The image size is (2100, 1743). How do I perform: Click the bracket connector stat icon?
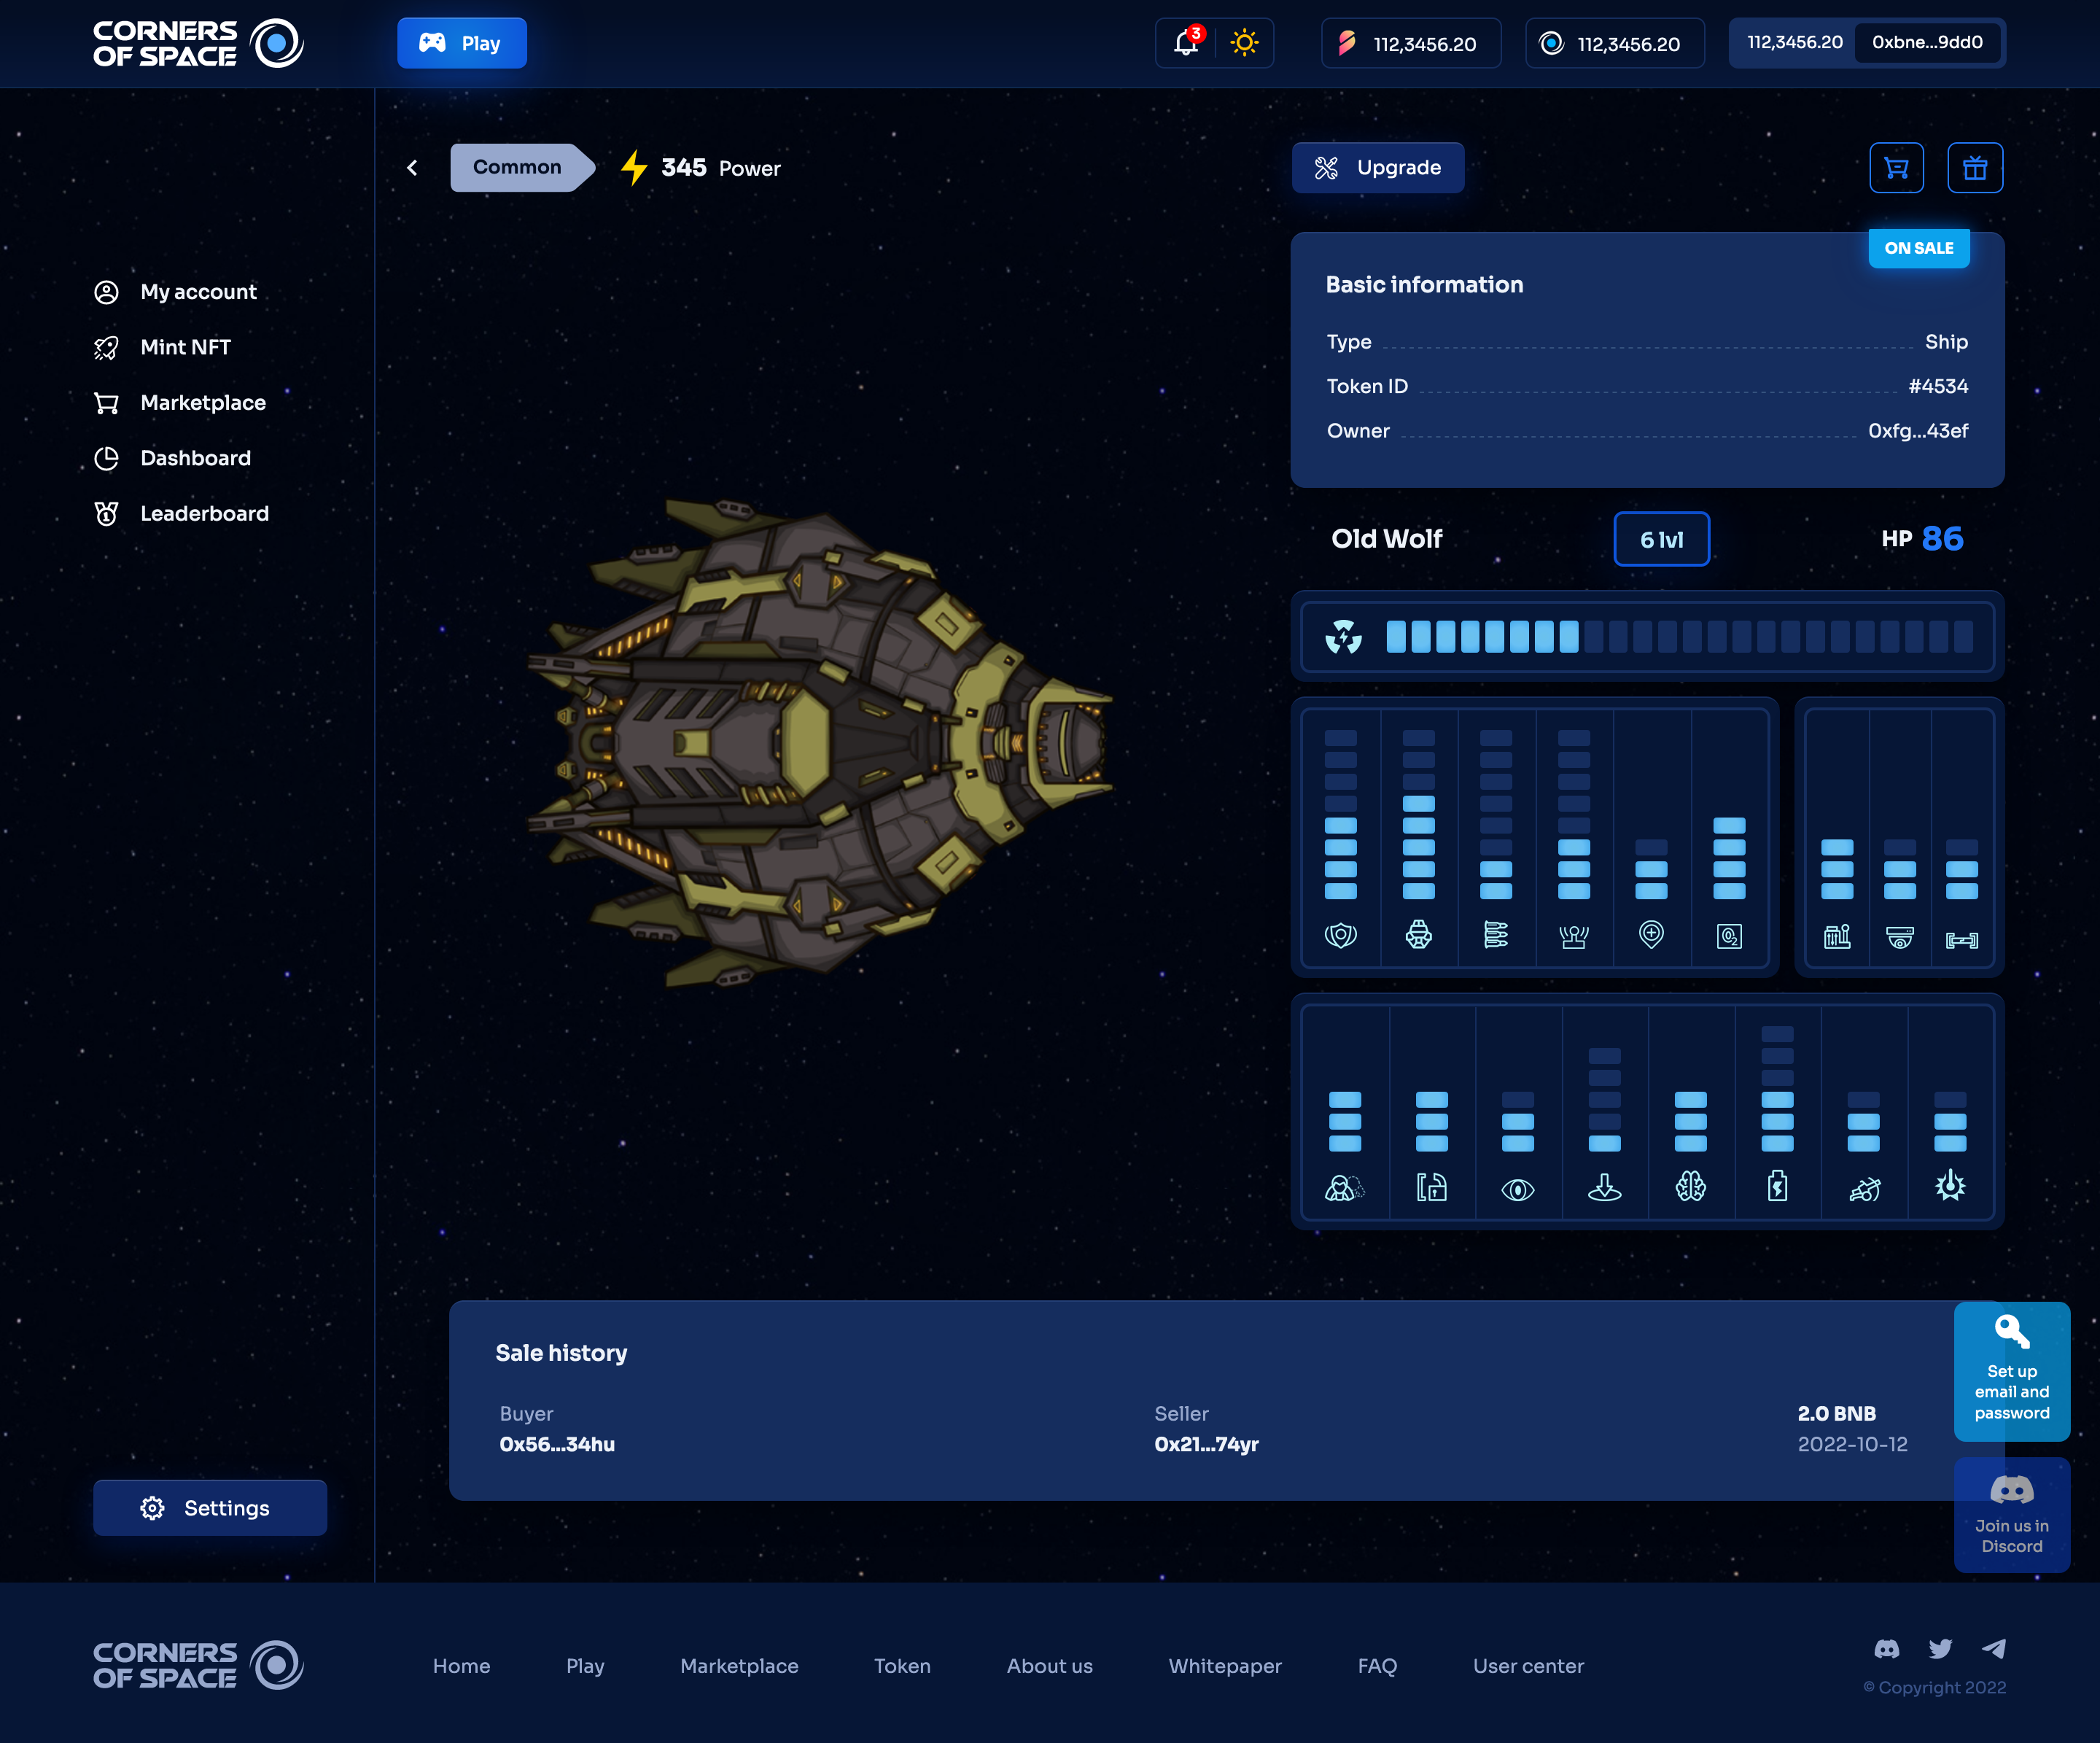click(1961, 940)
